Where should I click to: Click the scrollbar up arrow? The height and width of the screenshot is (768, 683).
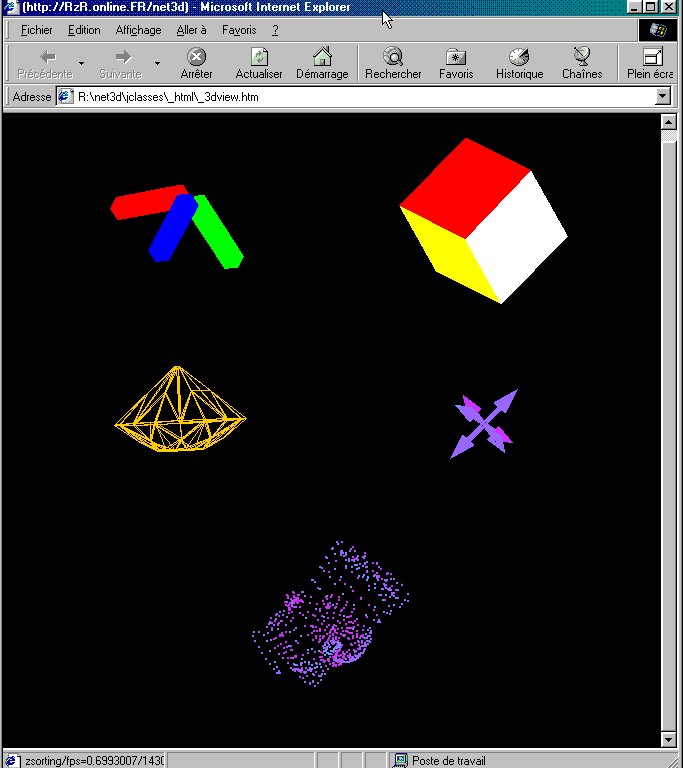pos(669,121)
